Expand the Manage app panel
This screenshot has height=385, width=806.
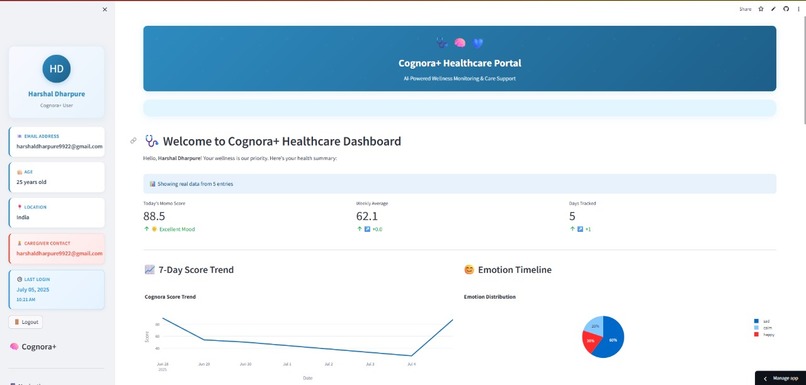pyautogui.click(x=780, y=378)
